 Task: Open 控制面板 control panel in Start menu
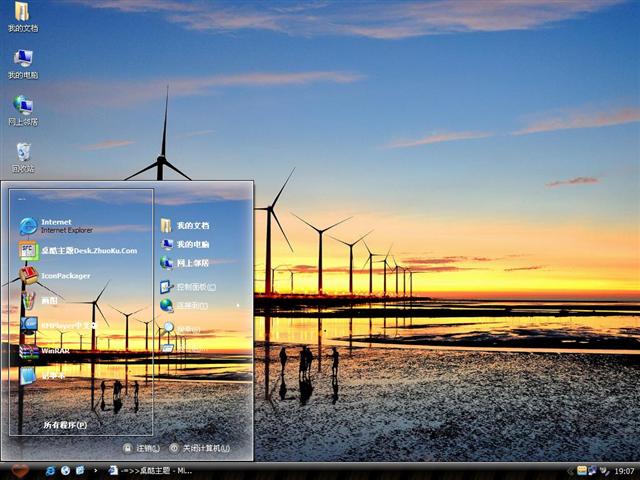(x=191, y=286)
